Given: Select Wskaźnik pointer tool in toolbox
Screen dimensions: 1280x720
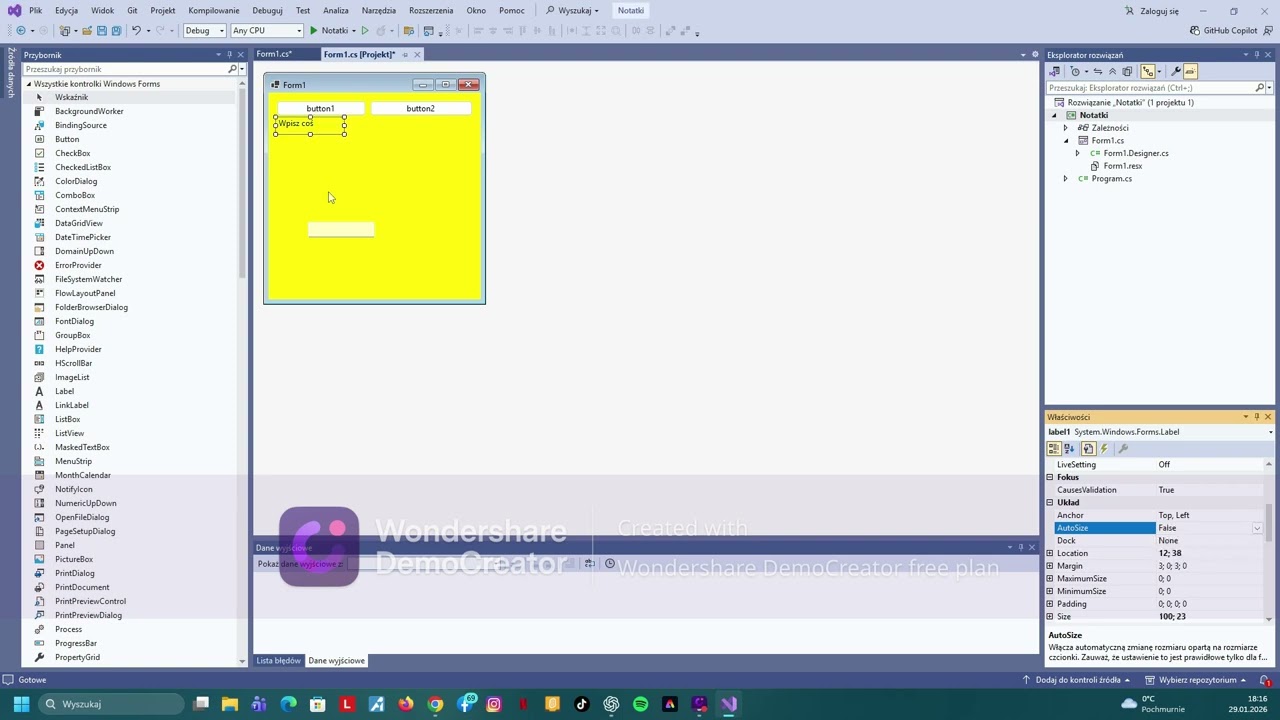Looking at the screenshot, I should [x=72, y=97].
